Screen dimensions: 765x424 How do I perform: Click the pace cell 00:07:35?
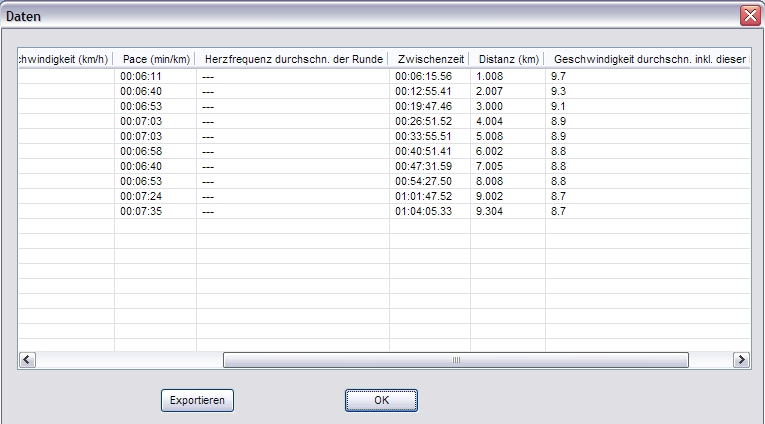[x=139, y=212]
